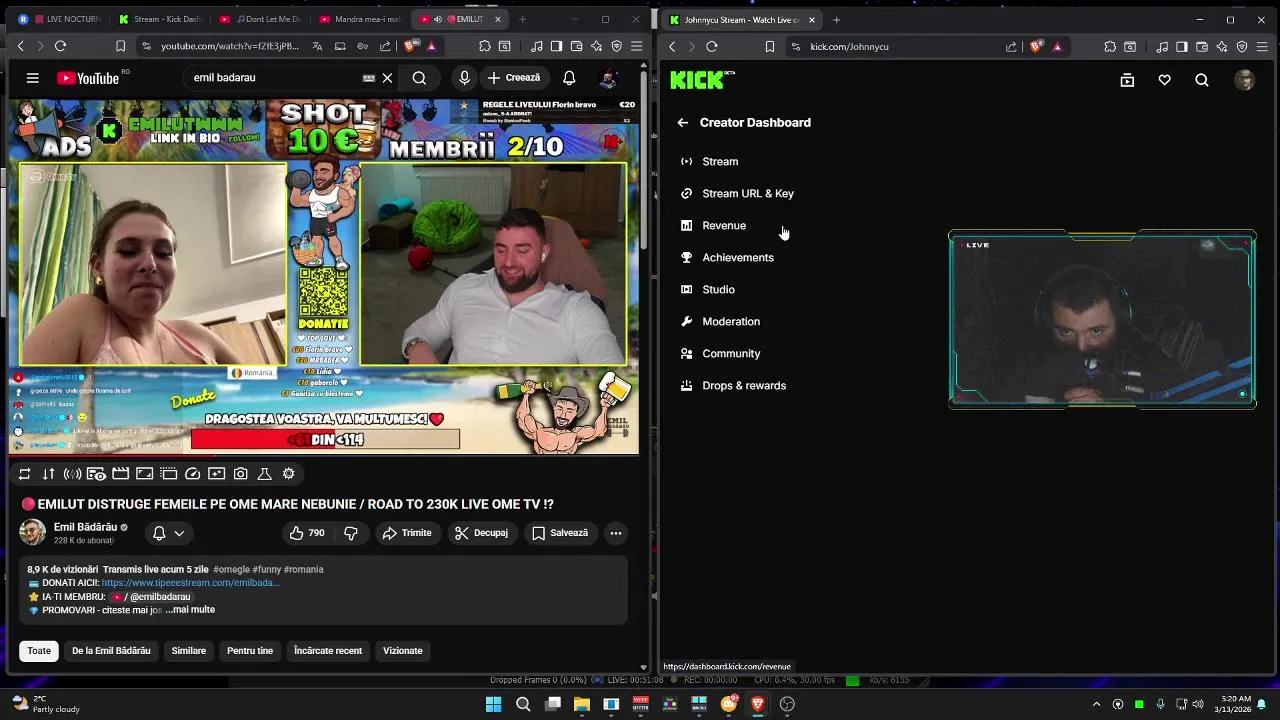Screen dimensions: 1280x720
Task: Go back using Creator Dashboard arrow
Action: pos(682,122)
